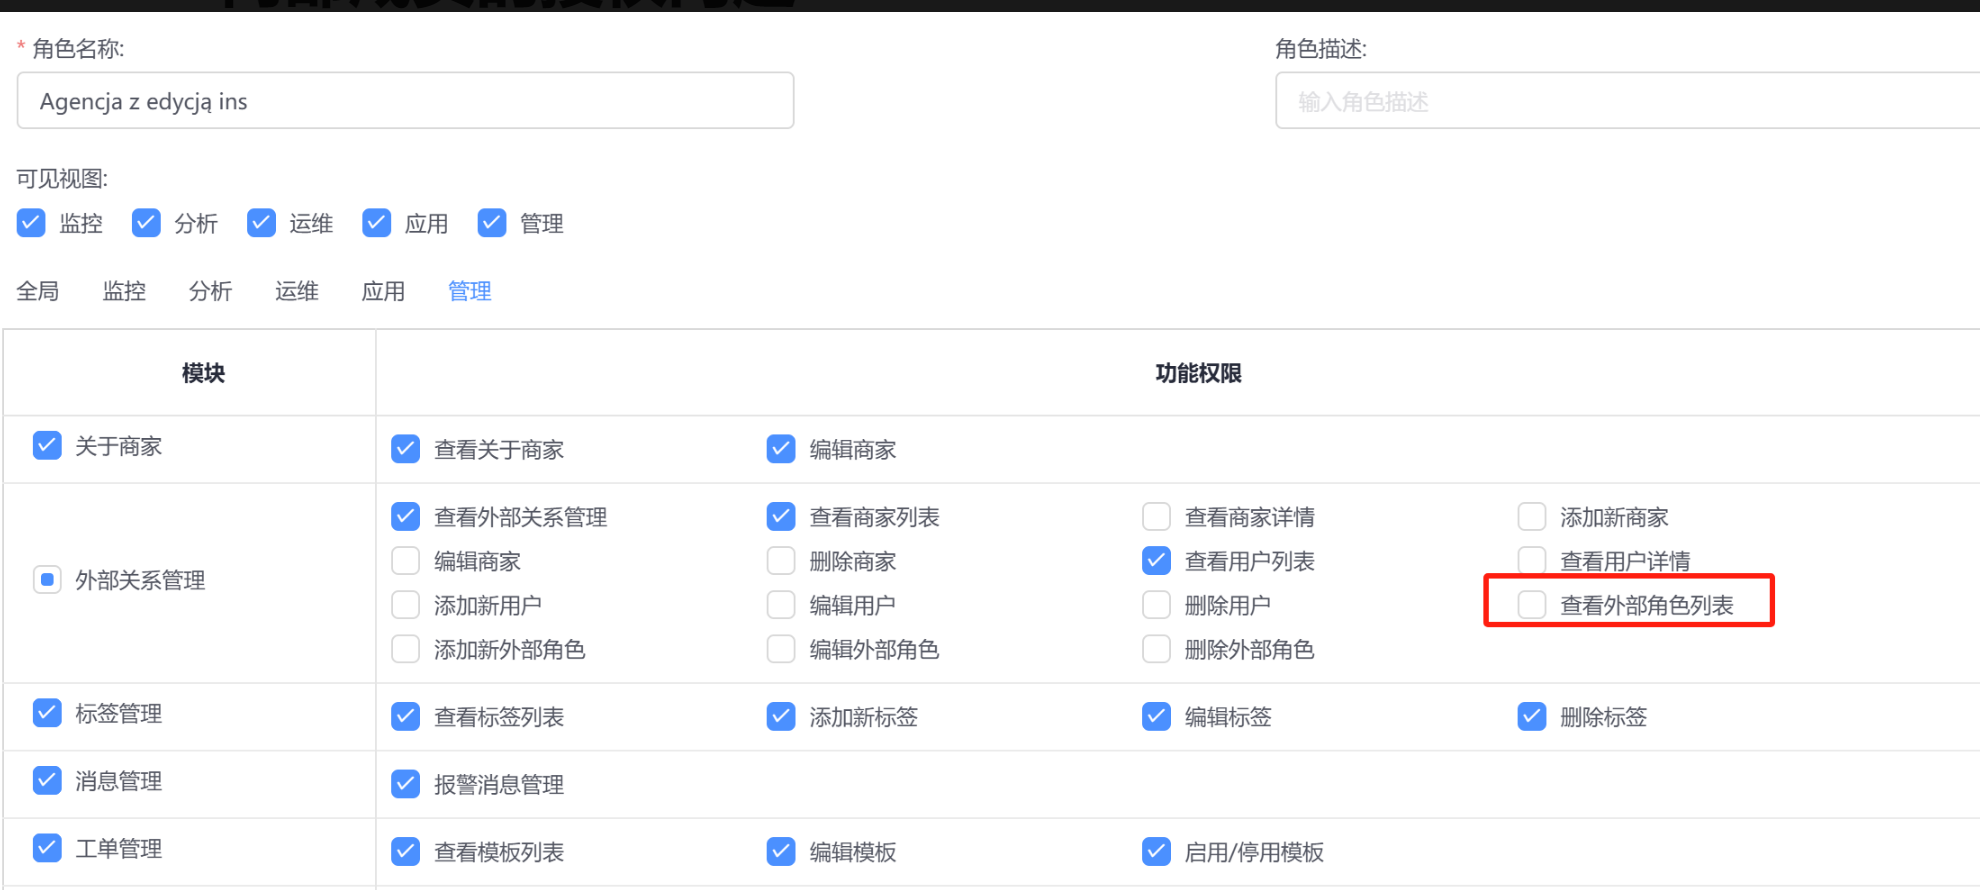Open the 监控 permissions tab
1980x890 pixels.
pos(124,291)
